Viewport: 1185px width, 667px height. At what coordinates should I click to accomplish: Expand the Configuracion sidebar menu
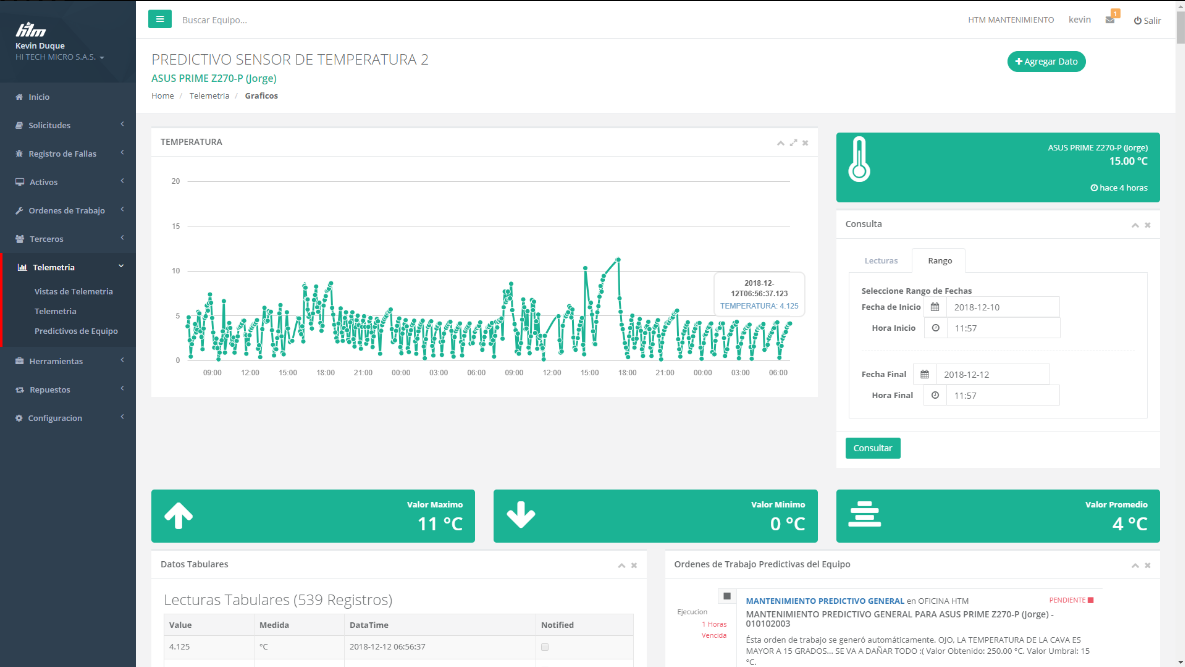[68, 418]
